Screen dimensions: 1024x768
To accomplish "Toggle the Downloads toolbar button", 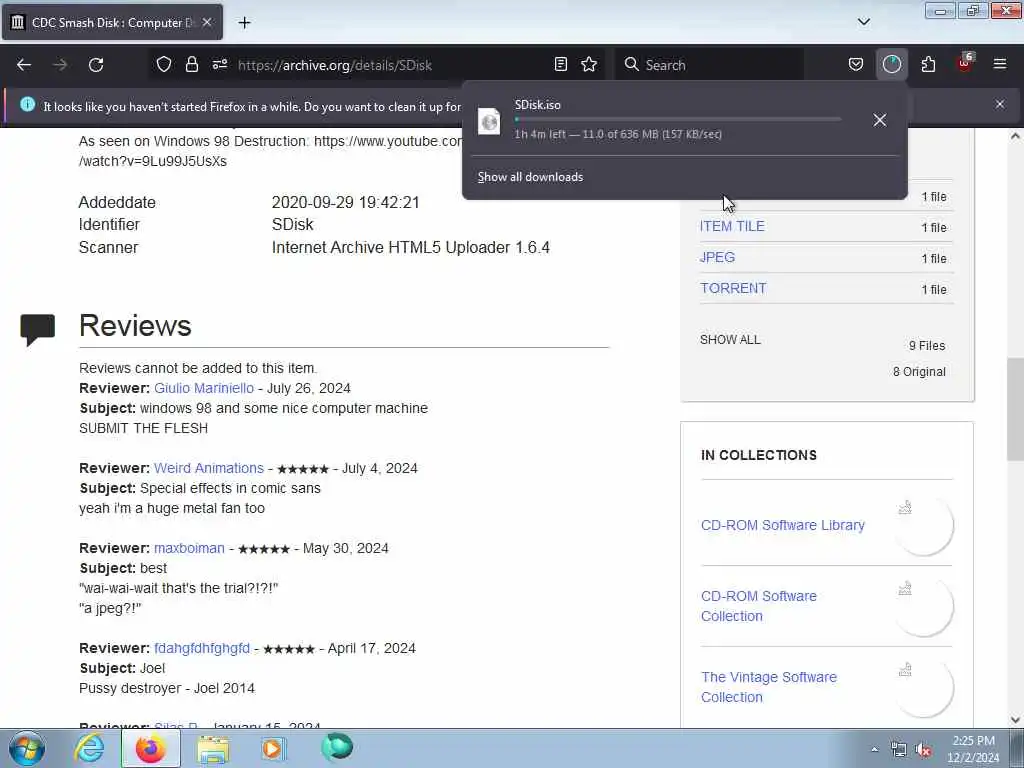I will tap(891, 64).
